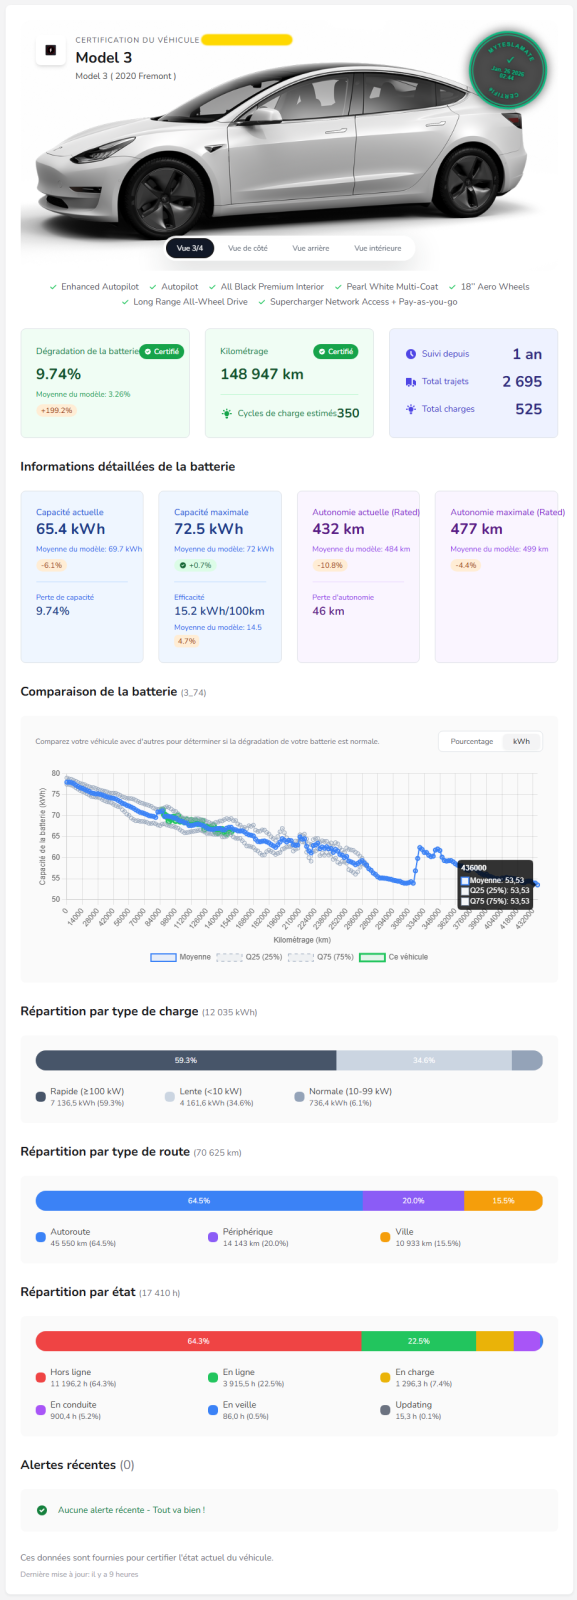Switch to the Vue de côté tab
This screenshot has height=1600, width=577.
click(x=247, y=248)
